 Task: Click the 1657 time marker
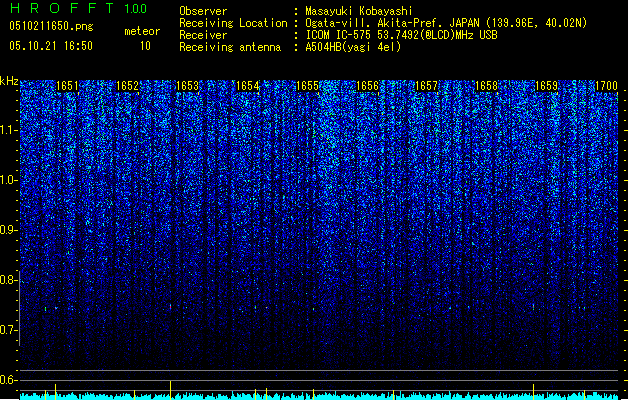(426, 86)
